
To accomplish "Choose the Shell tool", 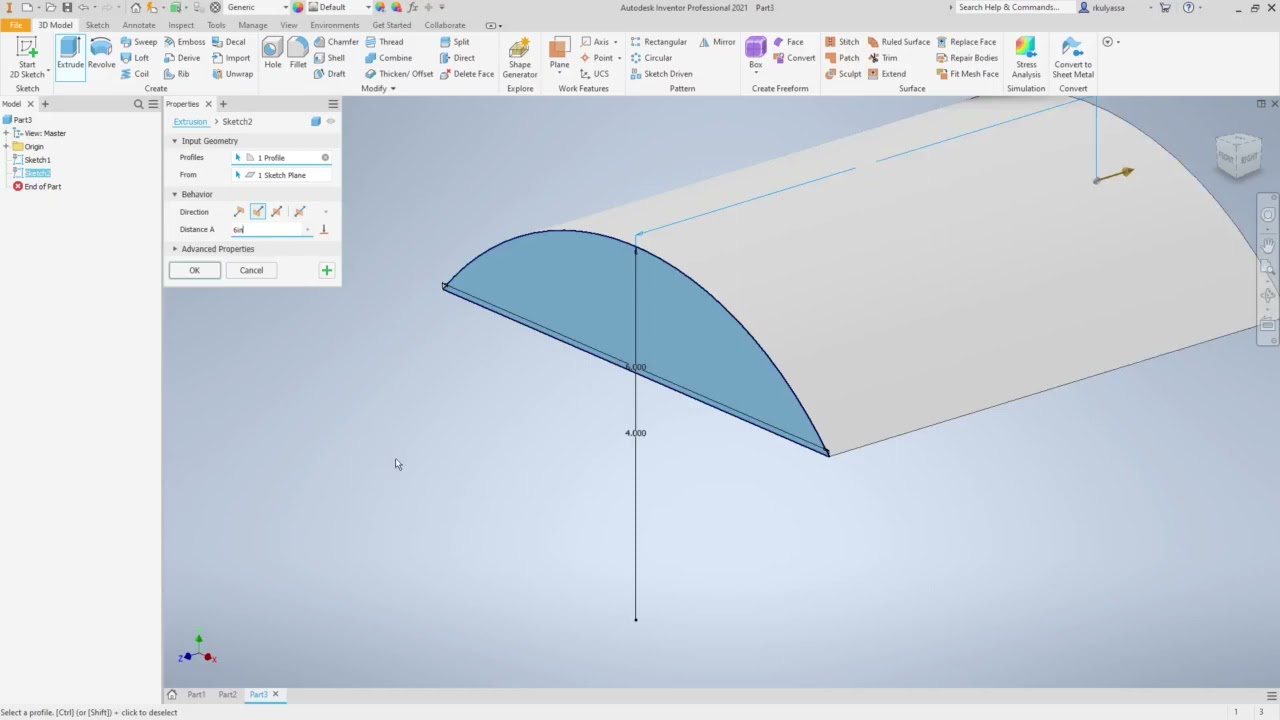I will [329, 58].
